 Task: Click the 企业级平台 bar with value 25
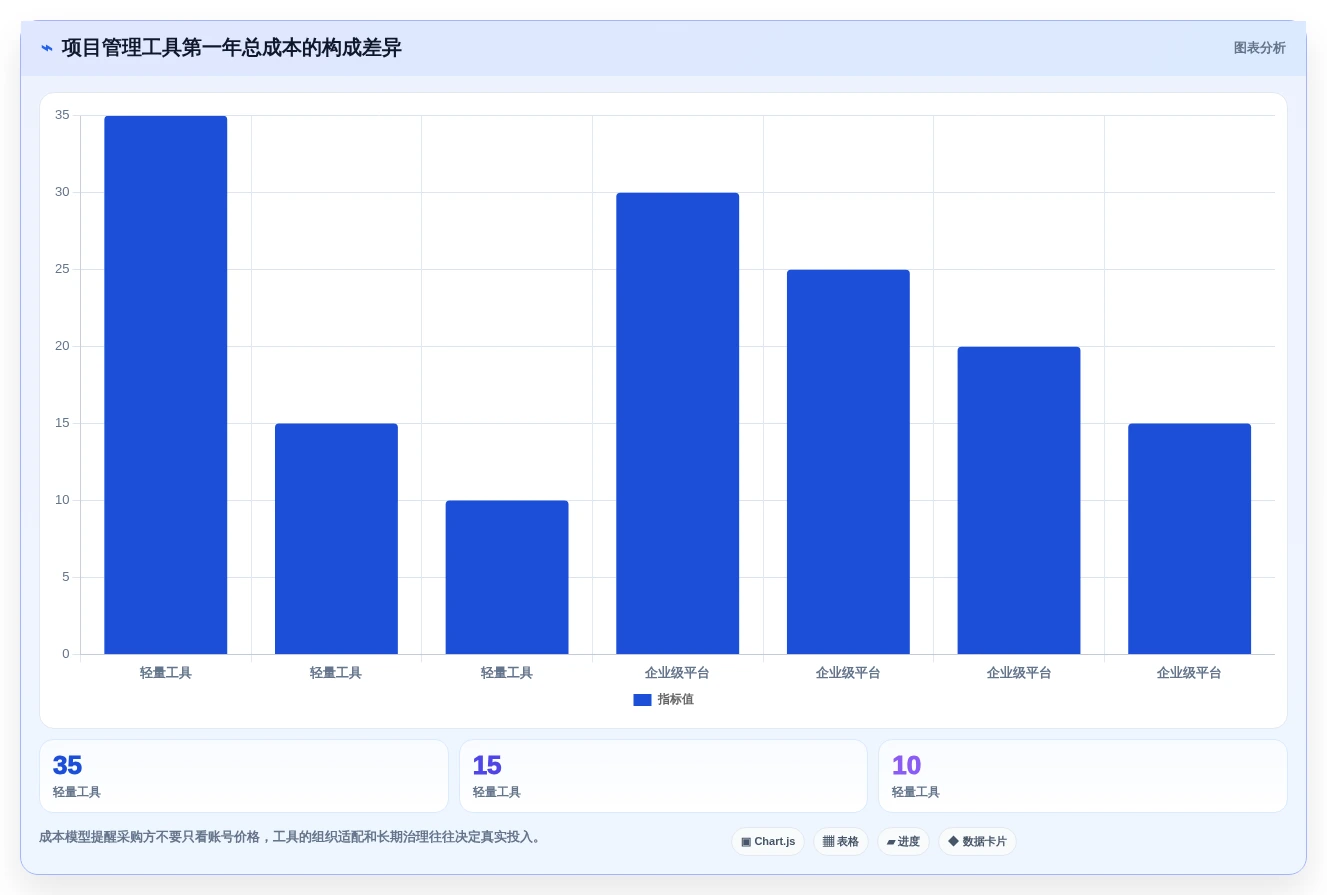click(x=848, y=462)
